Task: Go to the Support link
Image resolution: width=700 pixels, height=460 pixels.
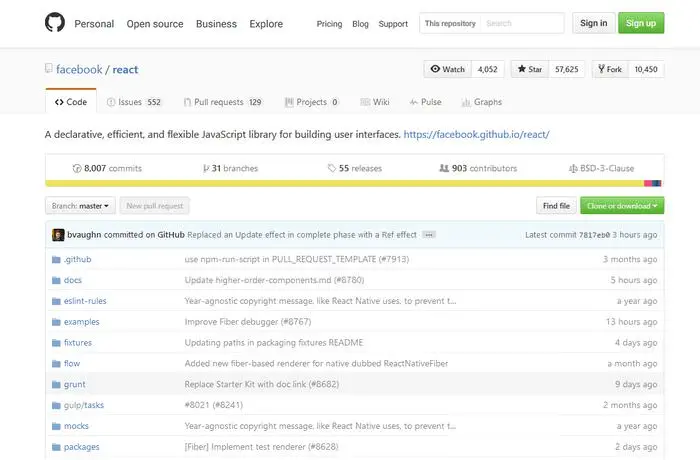Action: pyautogui.click(x=393, y=24)
